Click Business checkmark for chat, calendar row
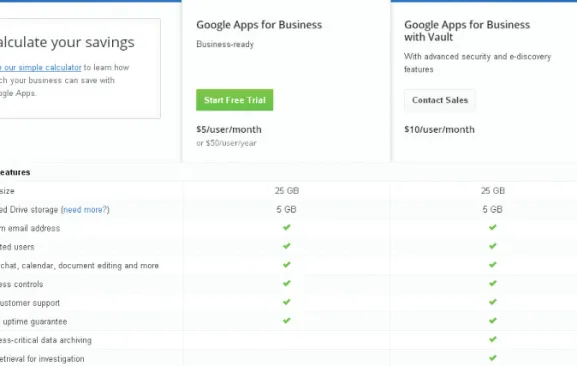This screenshot has width=577, height=366. [x=287, y=264]
